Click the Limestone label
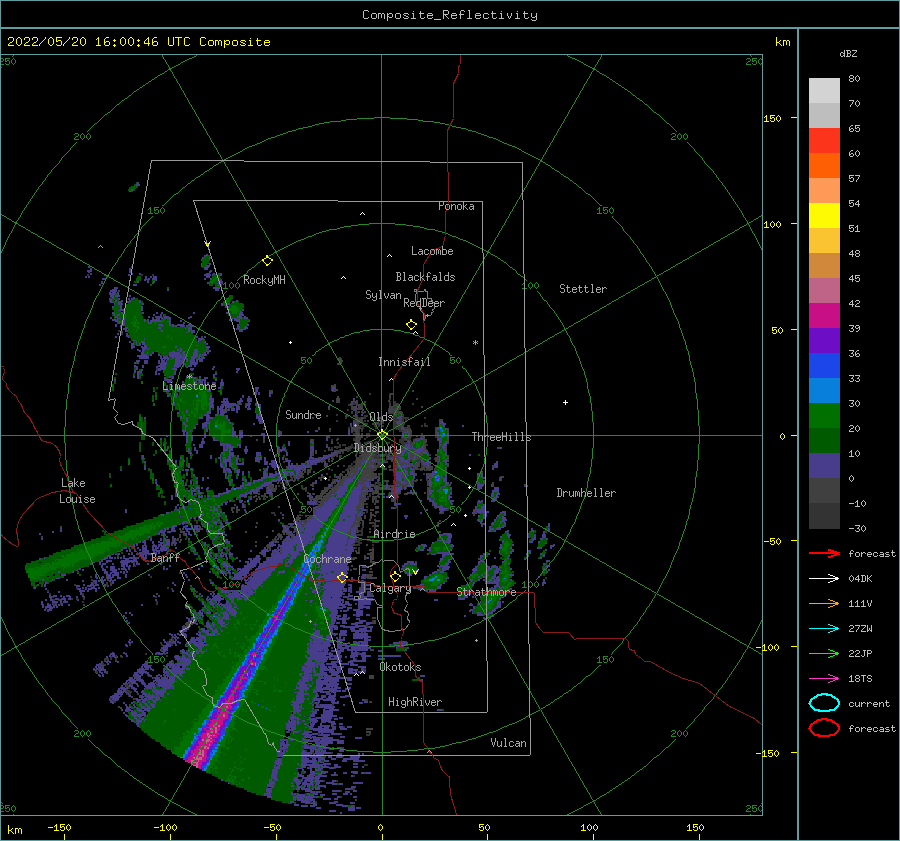The image size is (900, 841). (189, 386)
